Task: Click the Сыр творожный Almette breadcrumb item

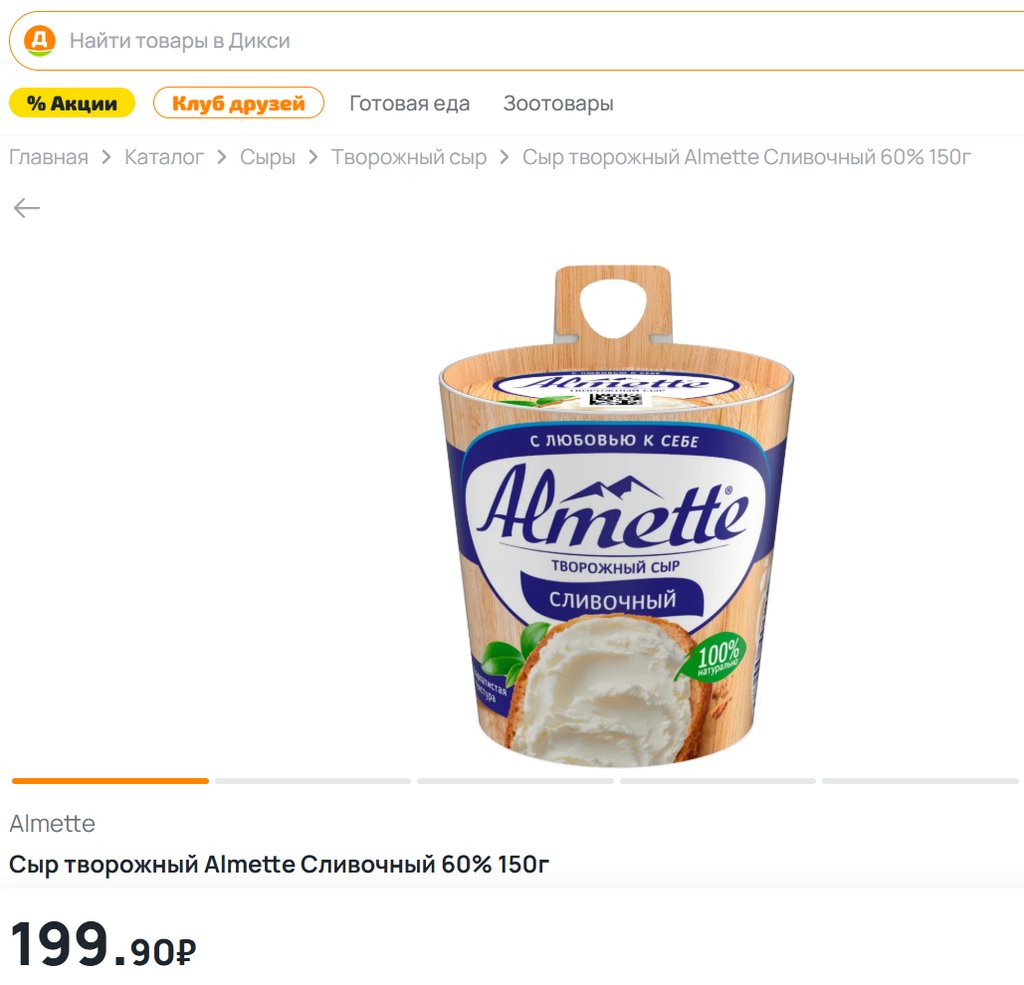Action: click(746, 157)
